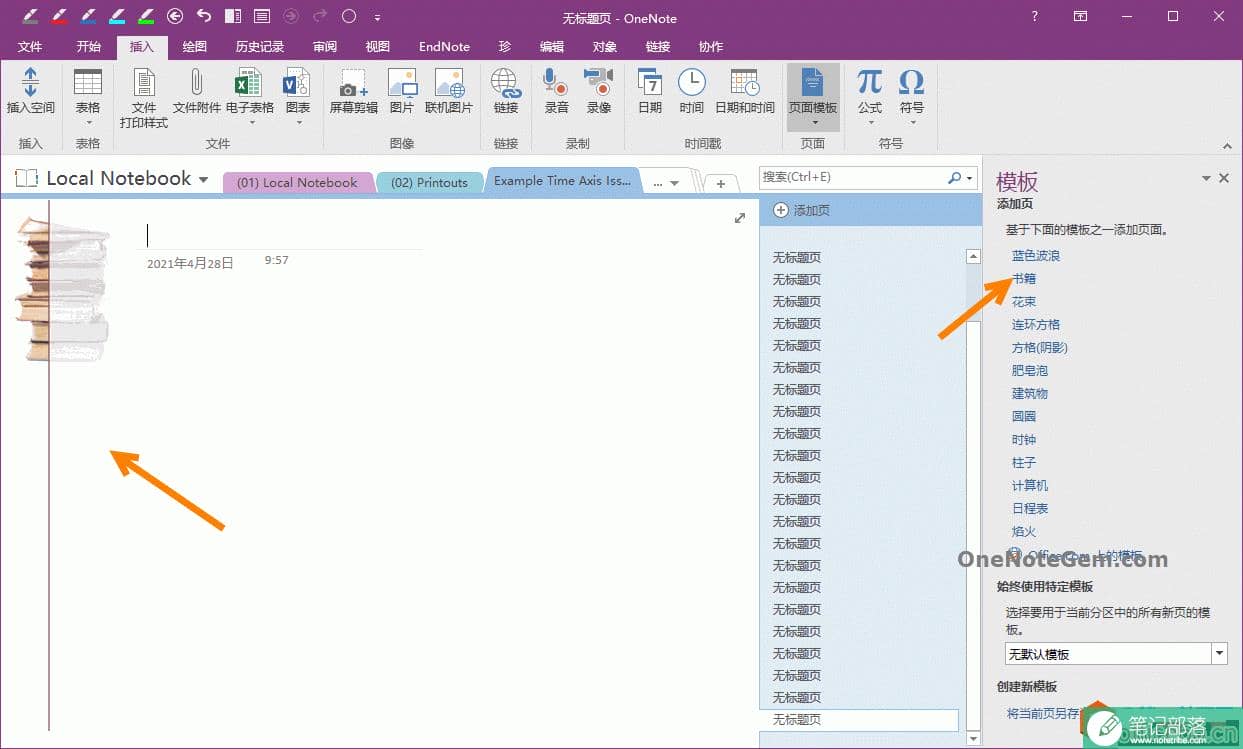Apply the 方格(阴影) template

1040,347
